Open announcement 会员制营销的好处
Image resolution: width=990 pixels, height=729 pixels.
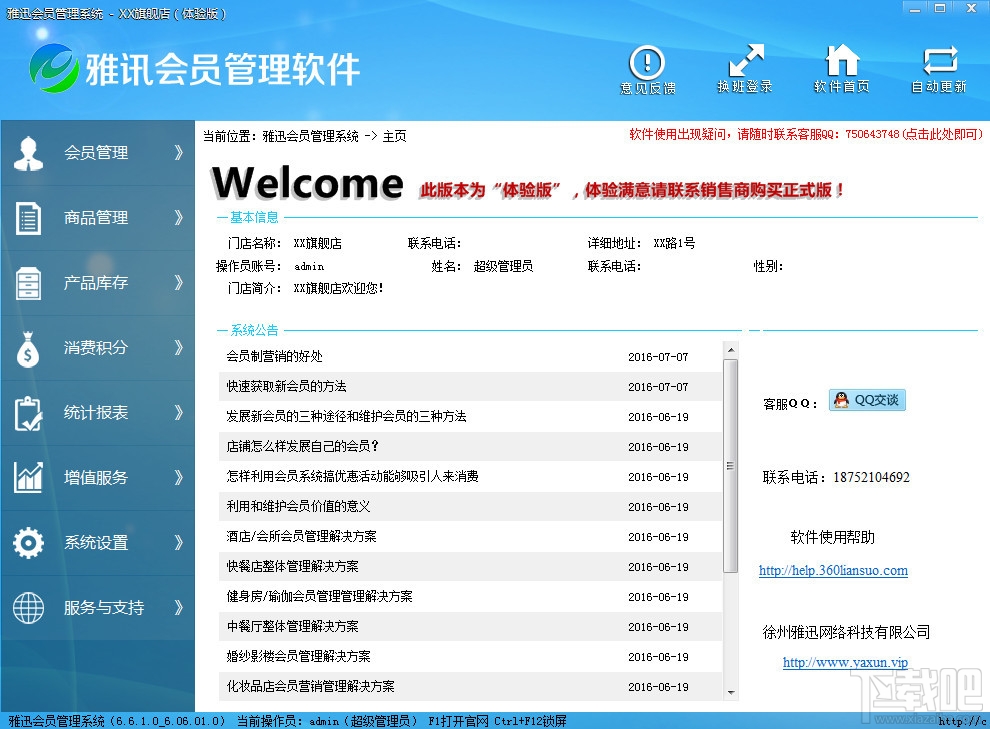tap(274, 357)
